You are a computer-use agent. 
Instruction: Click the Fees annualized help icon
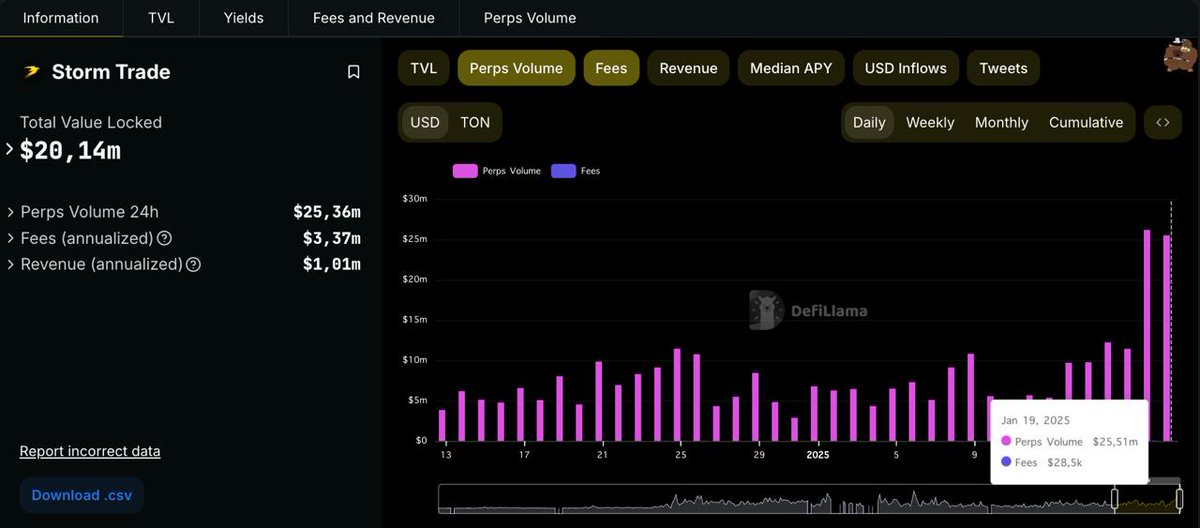click(x=165, y=238)
